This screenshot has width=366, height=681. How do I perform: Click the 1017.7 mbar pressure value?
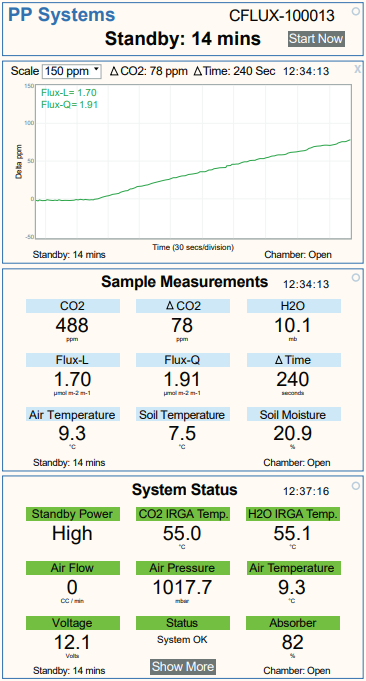click(182, 588)
